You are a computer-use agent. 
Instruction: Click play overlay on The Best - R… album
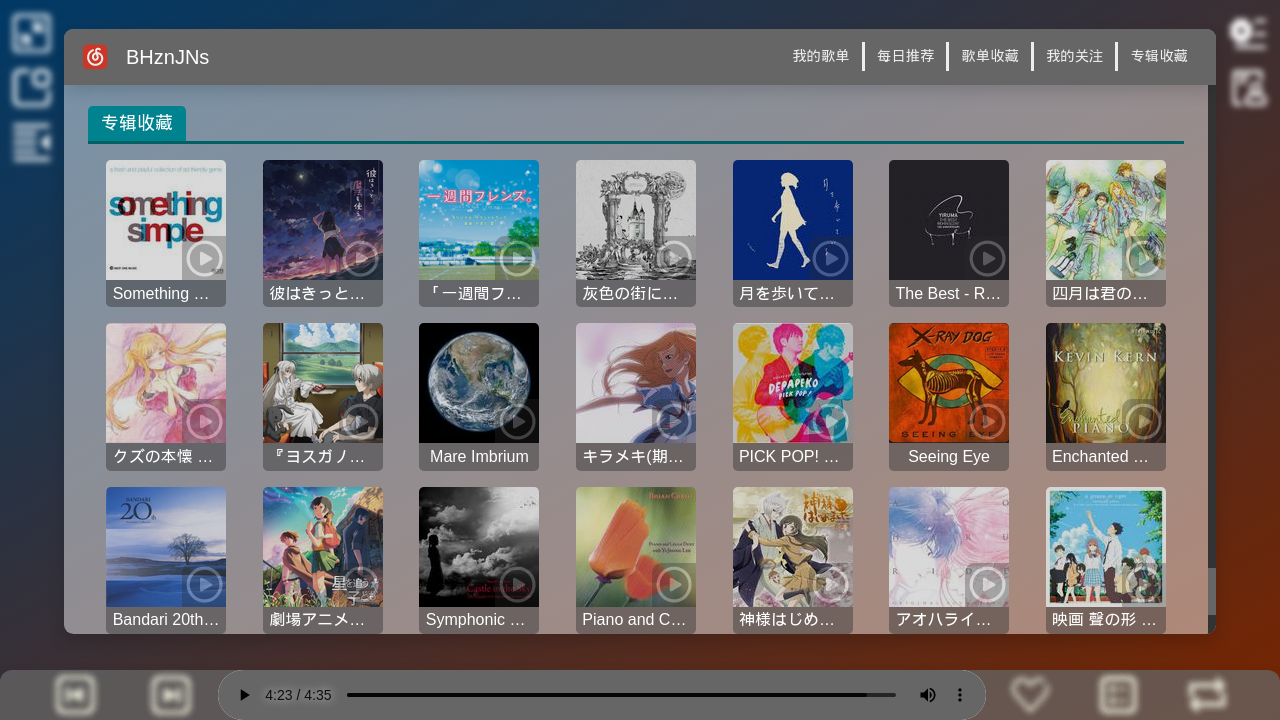click(987, 258)
